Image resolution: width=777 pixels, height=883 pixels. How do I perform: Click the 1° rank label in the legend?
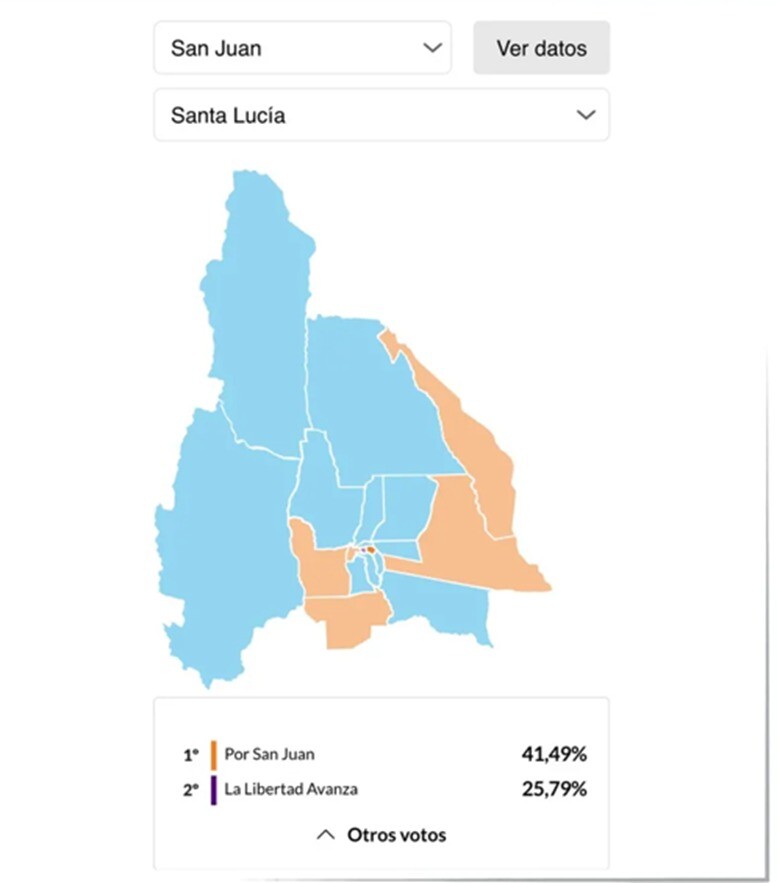[x=190, y=754]
